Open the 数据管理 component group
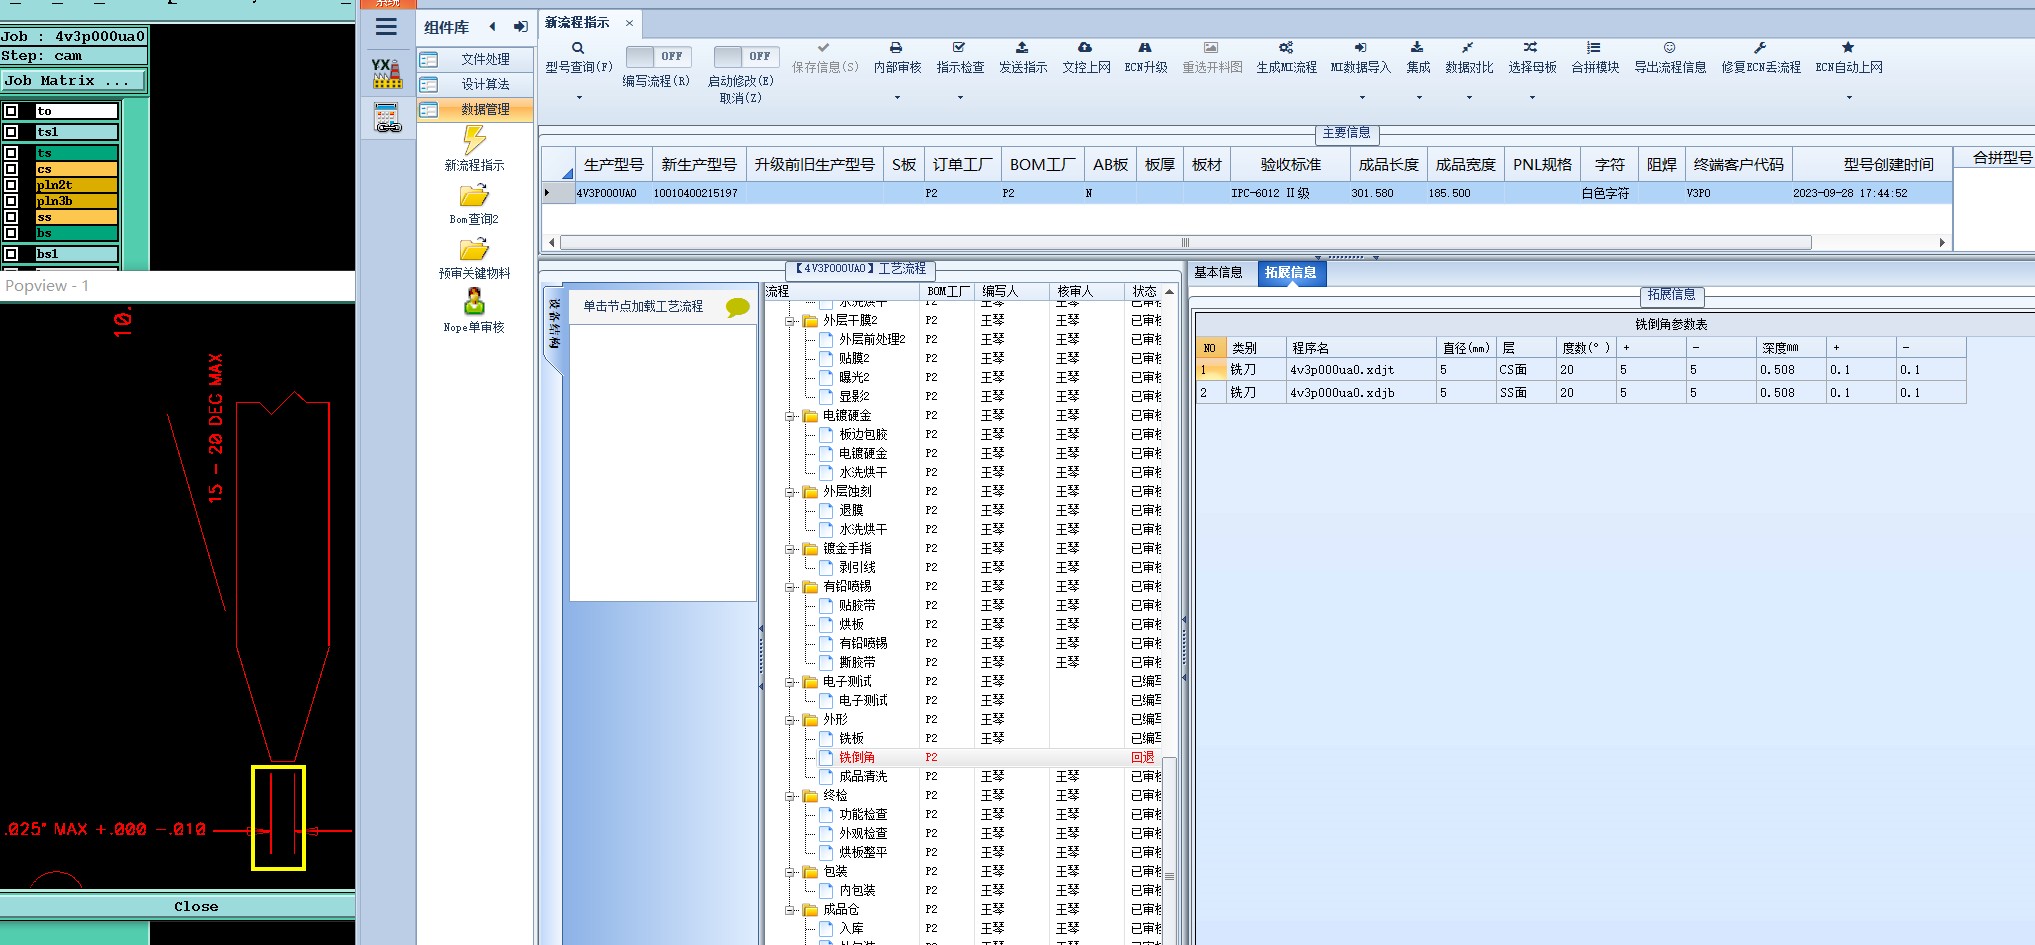Screen dimensions: 2035x945 pos(475,109)
